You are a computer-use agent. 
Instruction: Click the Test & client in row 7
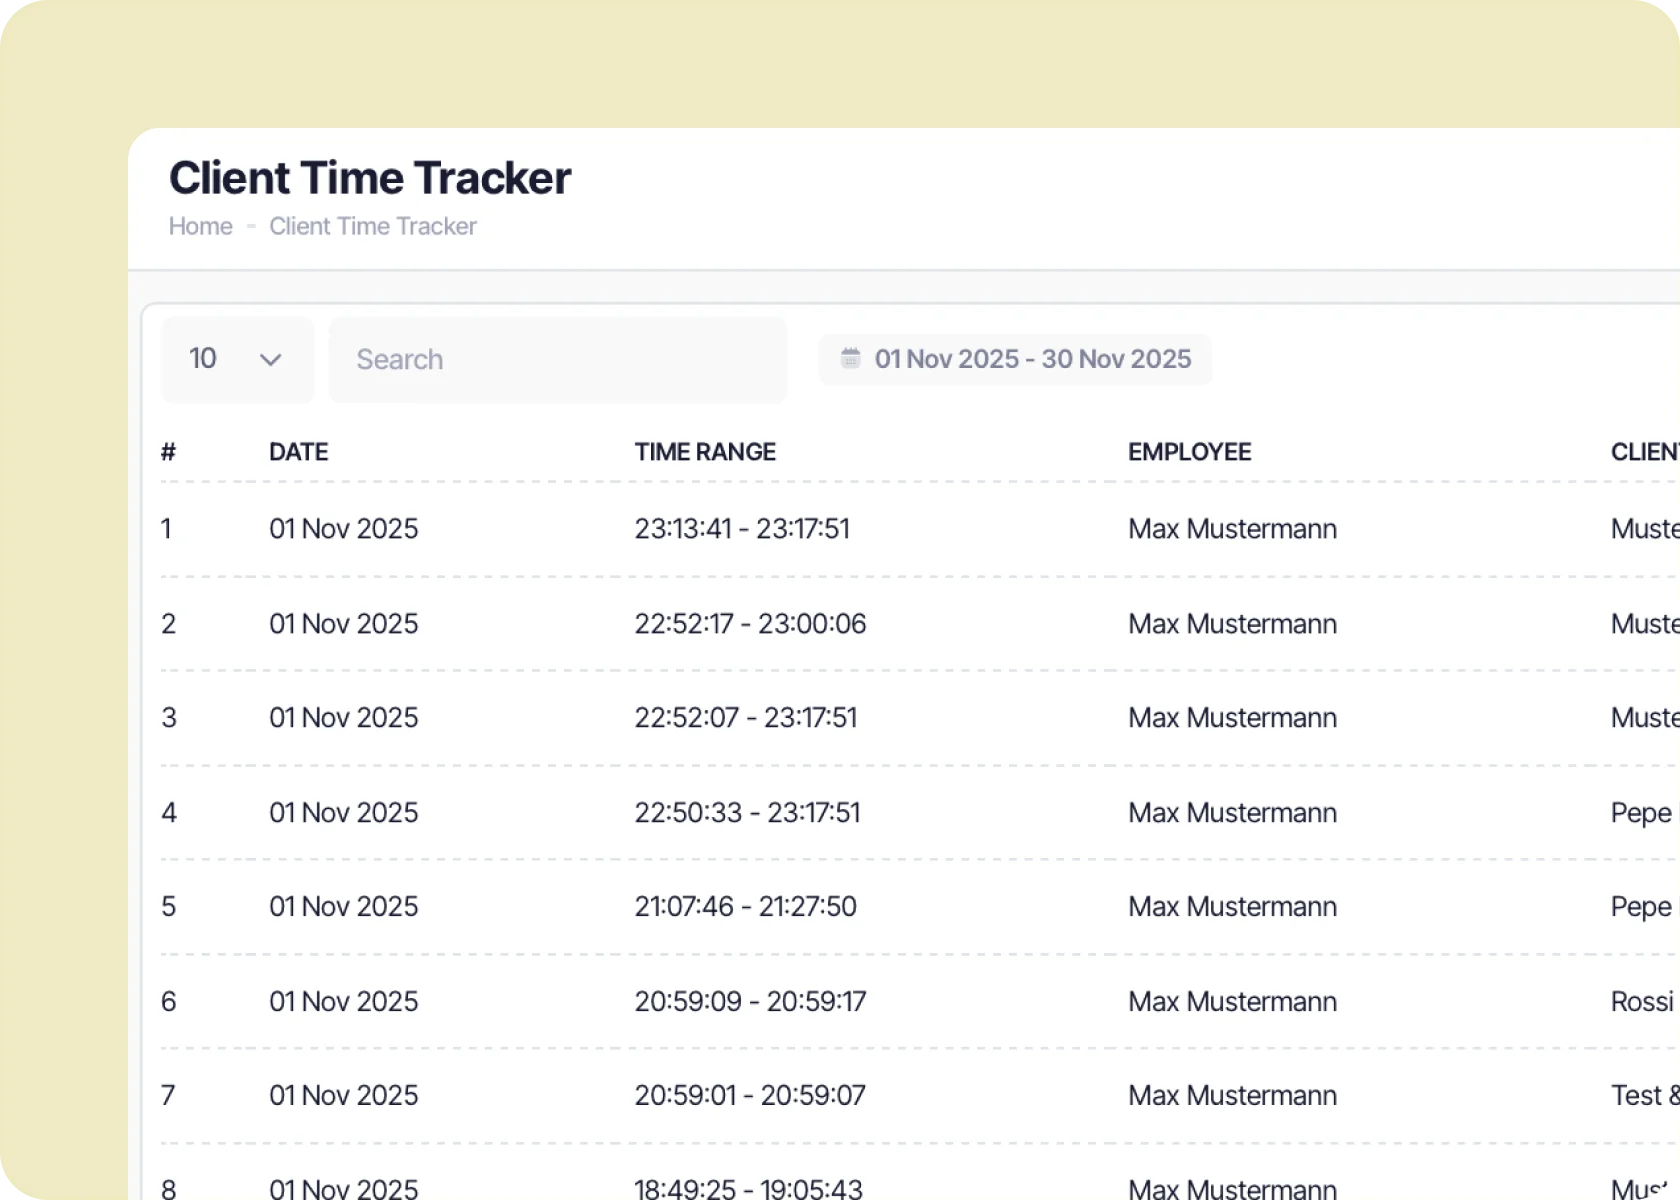[1644, 1096]
